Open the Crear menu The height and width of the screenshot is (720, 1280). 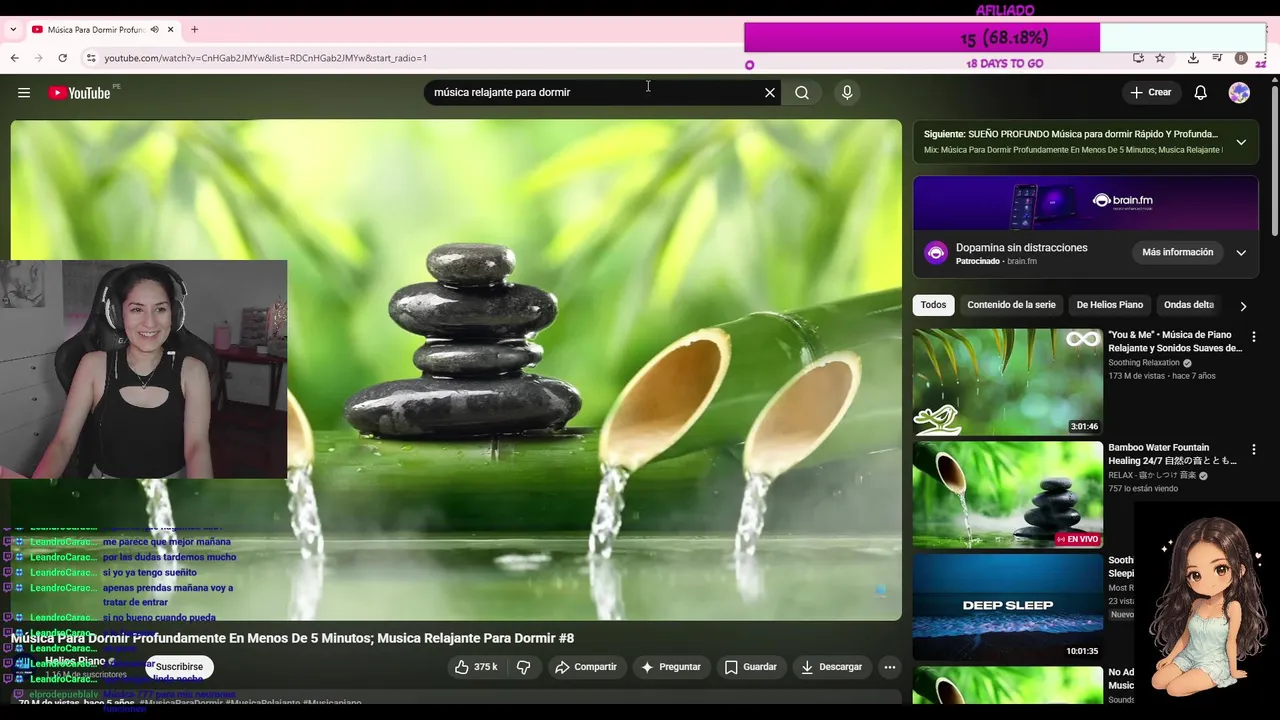(1151, 93)
